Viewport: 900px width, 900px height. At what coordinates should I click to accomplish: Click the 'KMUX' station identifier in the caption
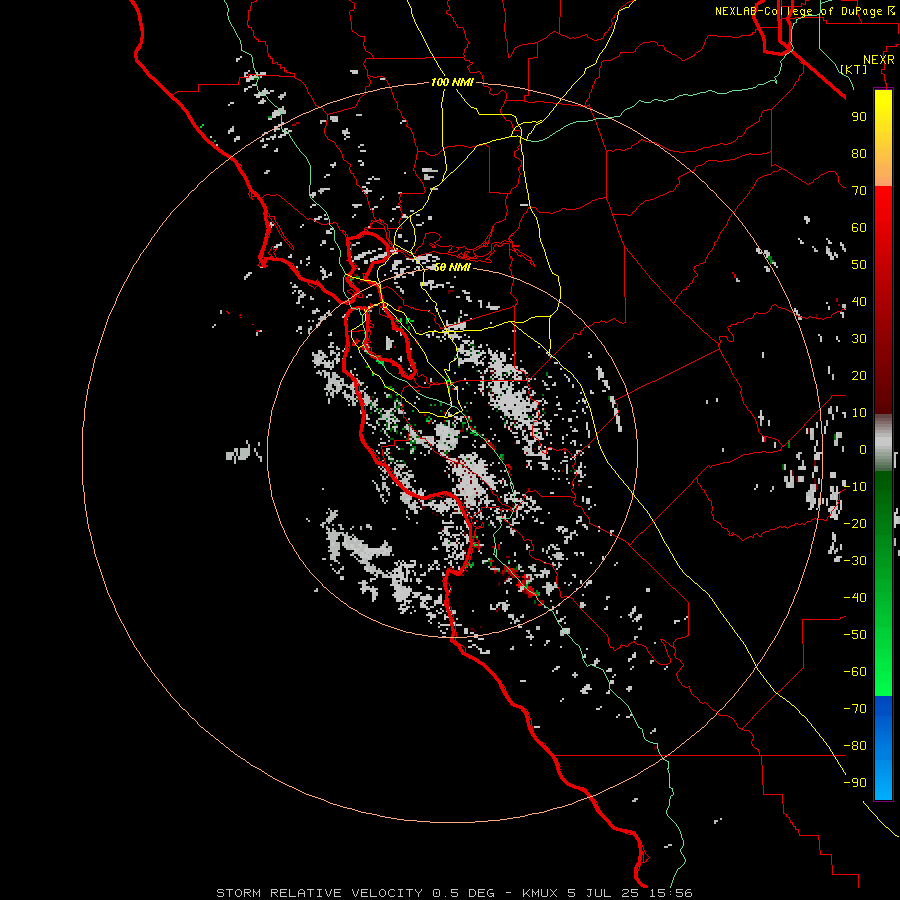(x=541, y=893)
